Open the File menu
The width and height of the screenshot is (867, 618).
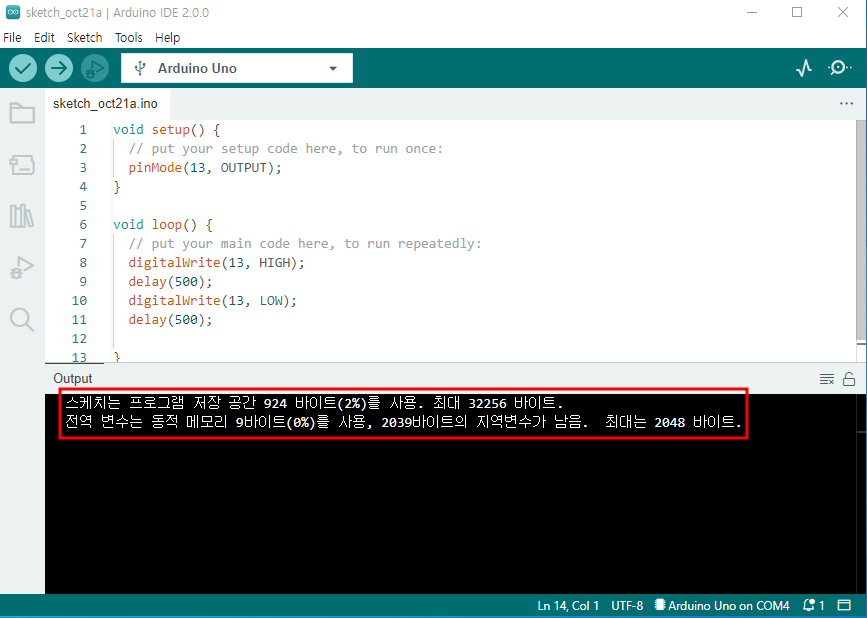click(x=12, y=38)
